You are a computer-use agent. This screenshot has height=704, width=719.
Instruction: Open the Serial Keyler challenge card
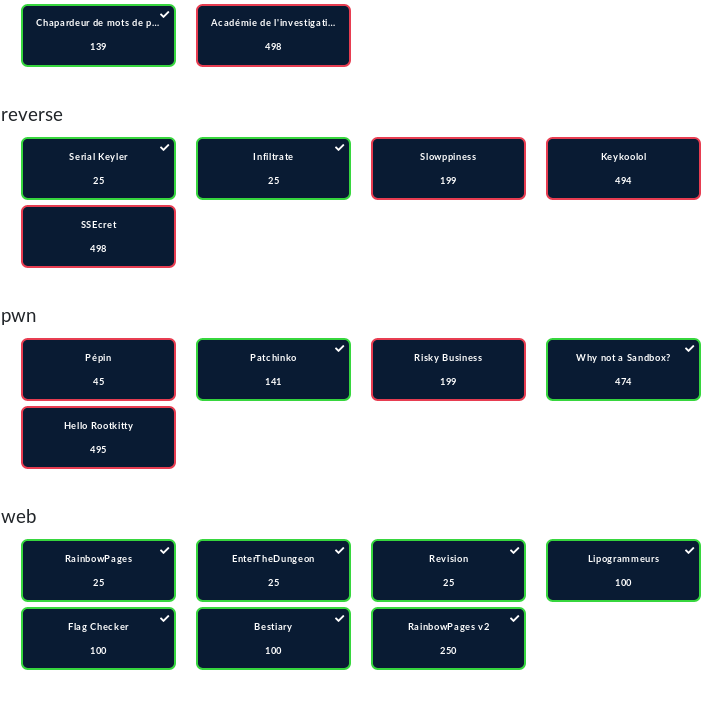[98, 168]
